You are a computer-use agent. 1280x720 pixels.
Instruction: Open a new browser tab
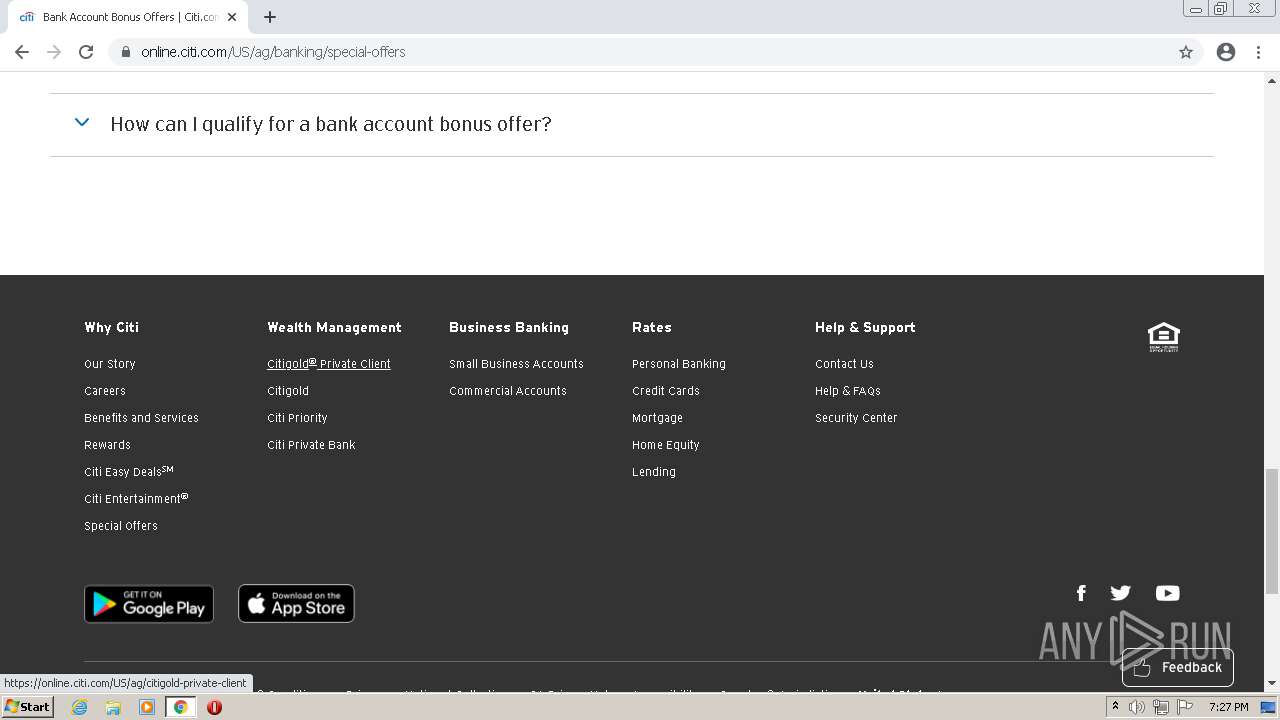pos(270,17)
